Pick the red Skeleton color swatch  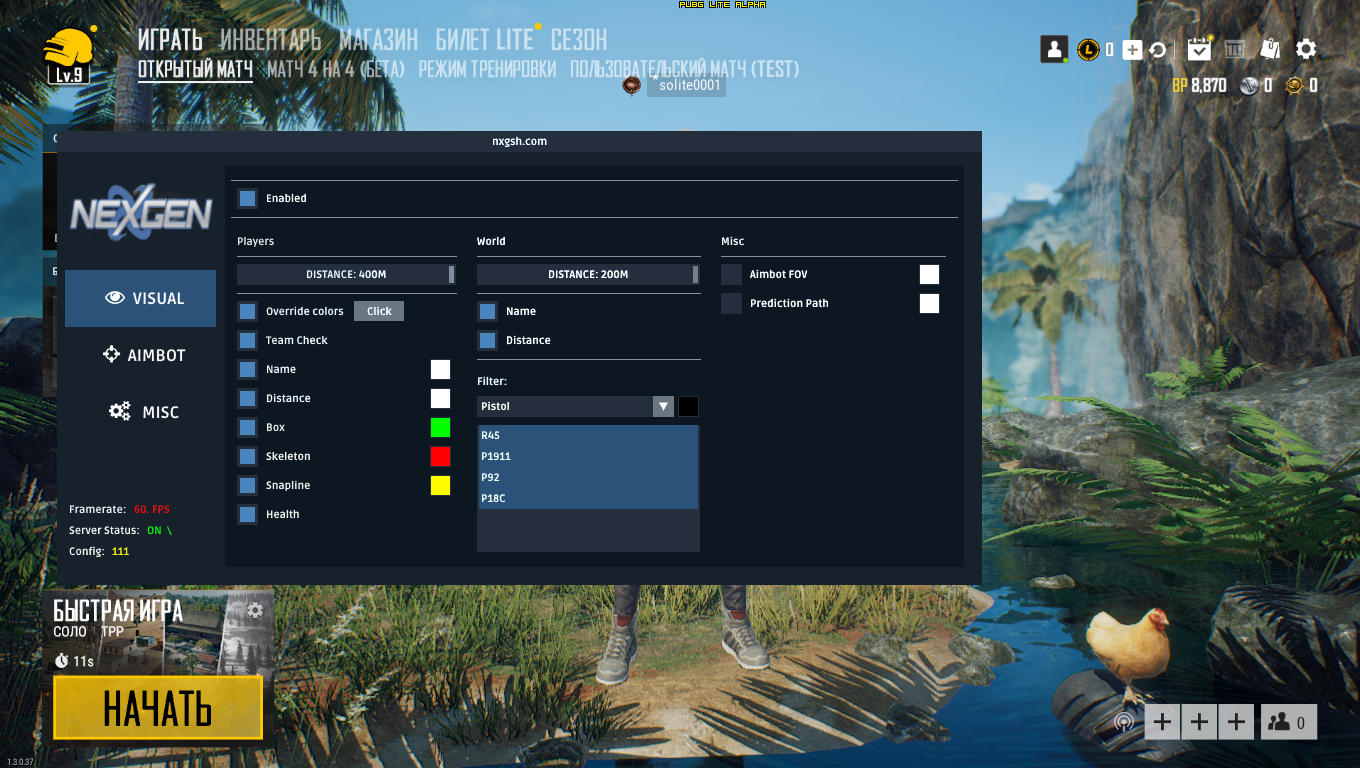(x=440, y=456)
